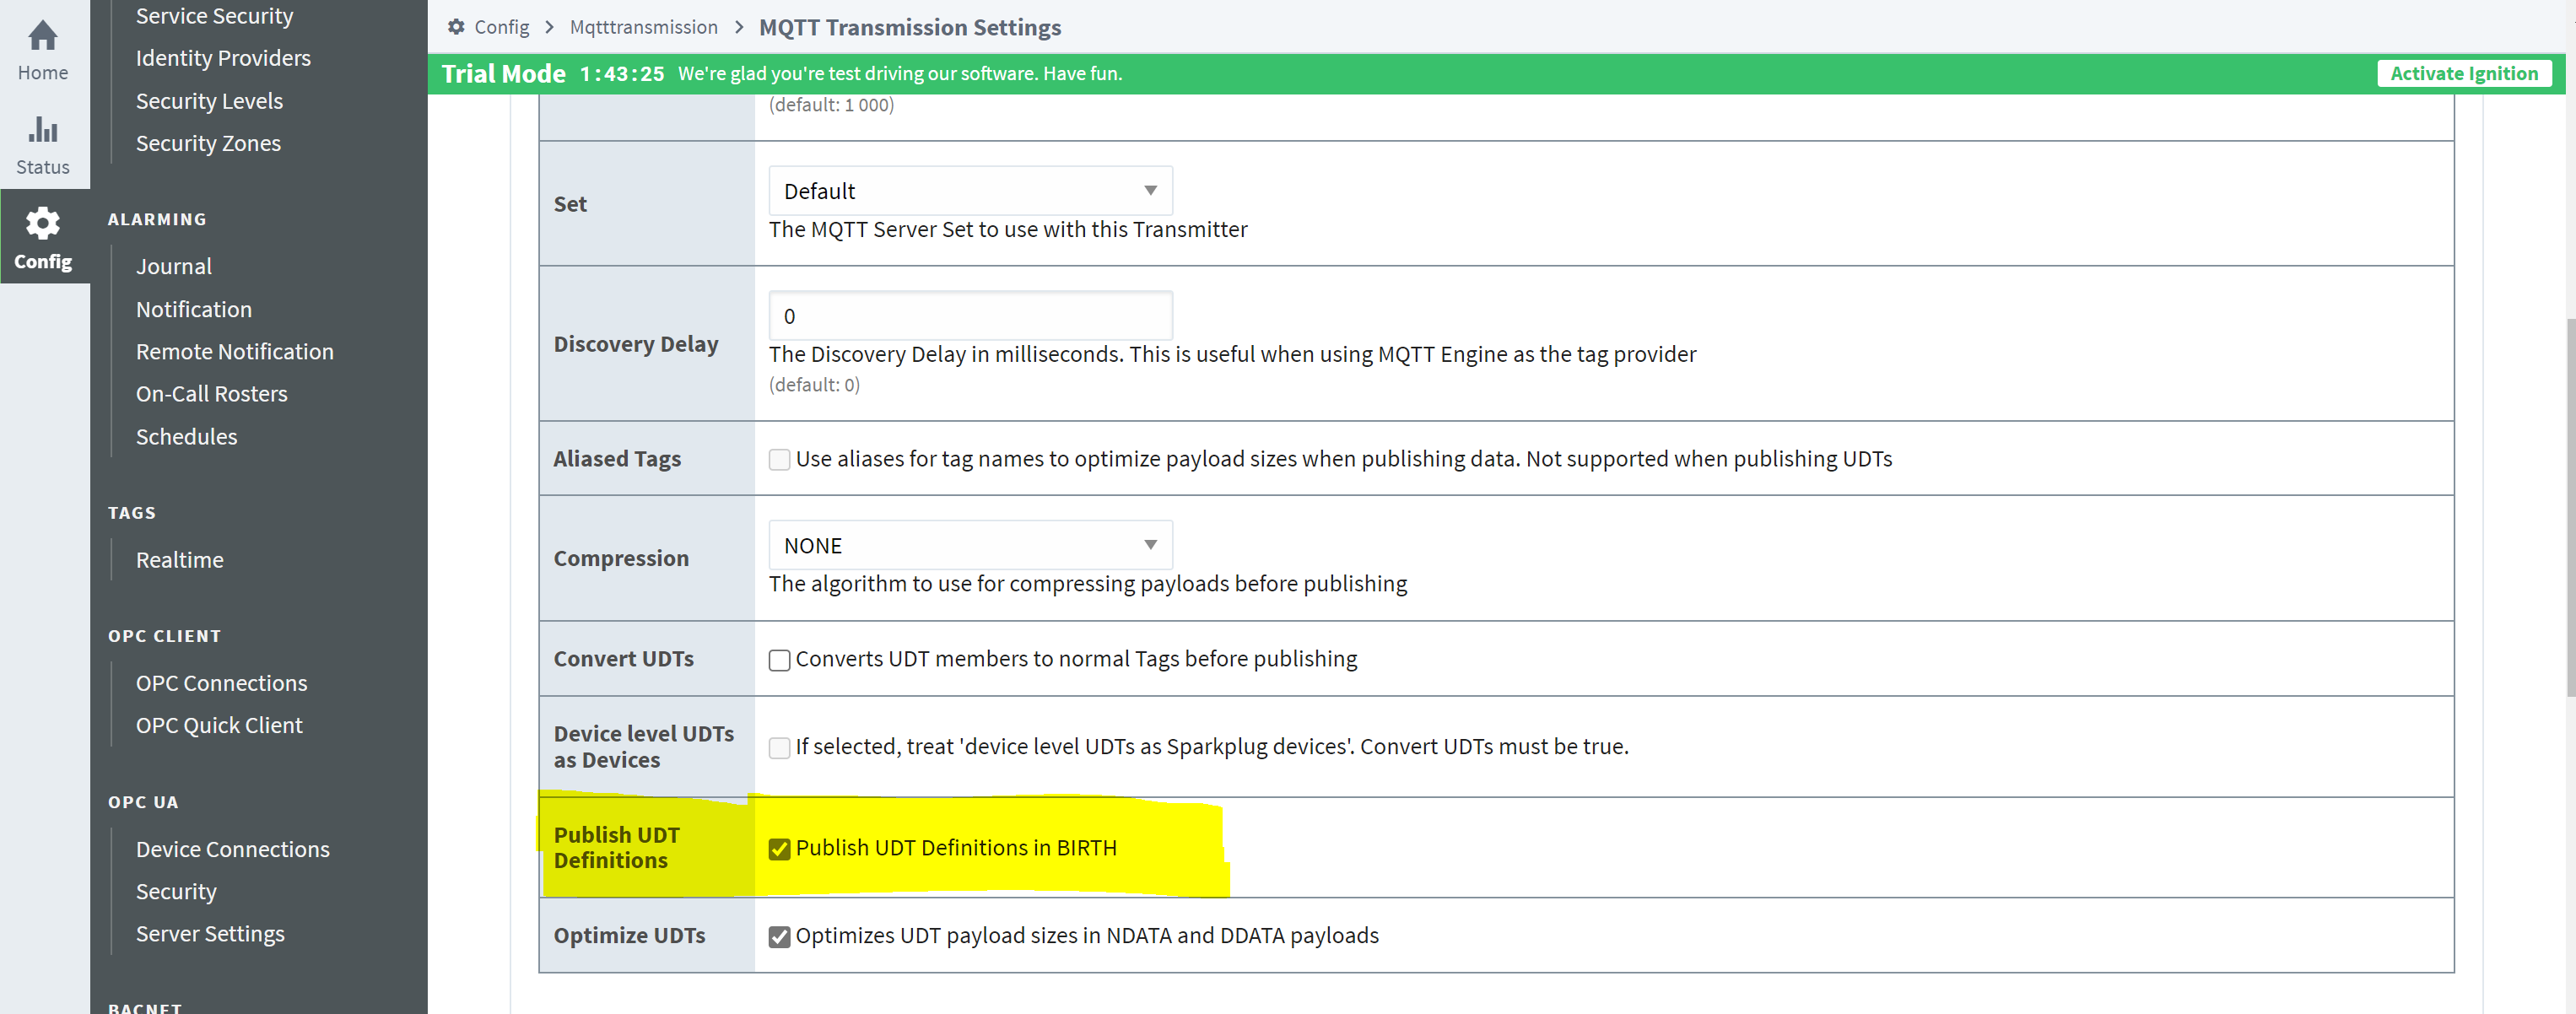The height and width of the screenshot is (1014, 2576).
Task: Open the Status bar-chart icon
Action: pyautogui.click(x=43, y=130)
